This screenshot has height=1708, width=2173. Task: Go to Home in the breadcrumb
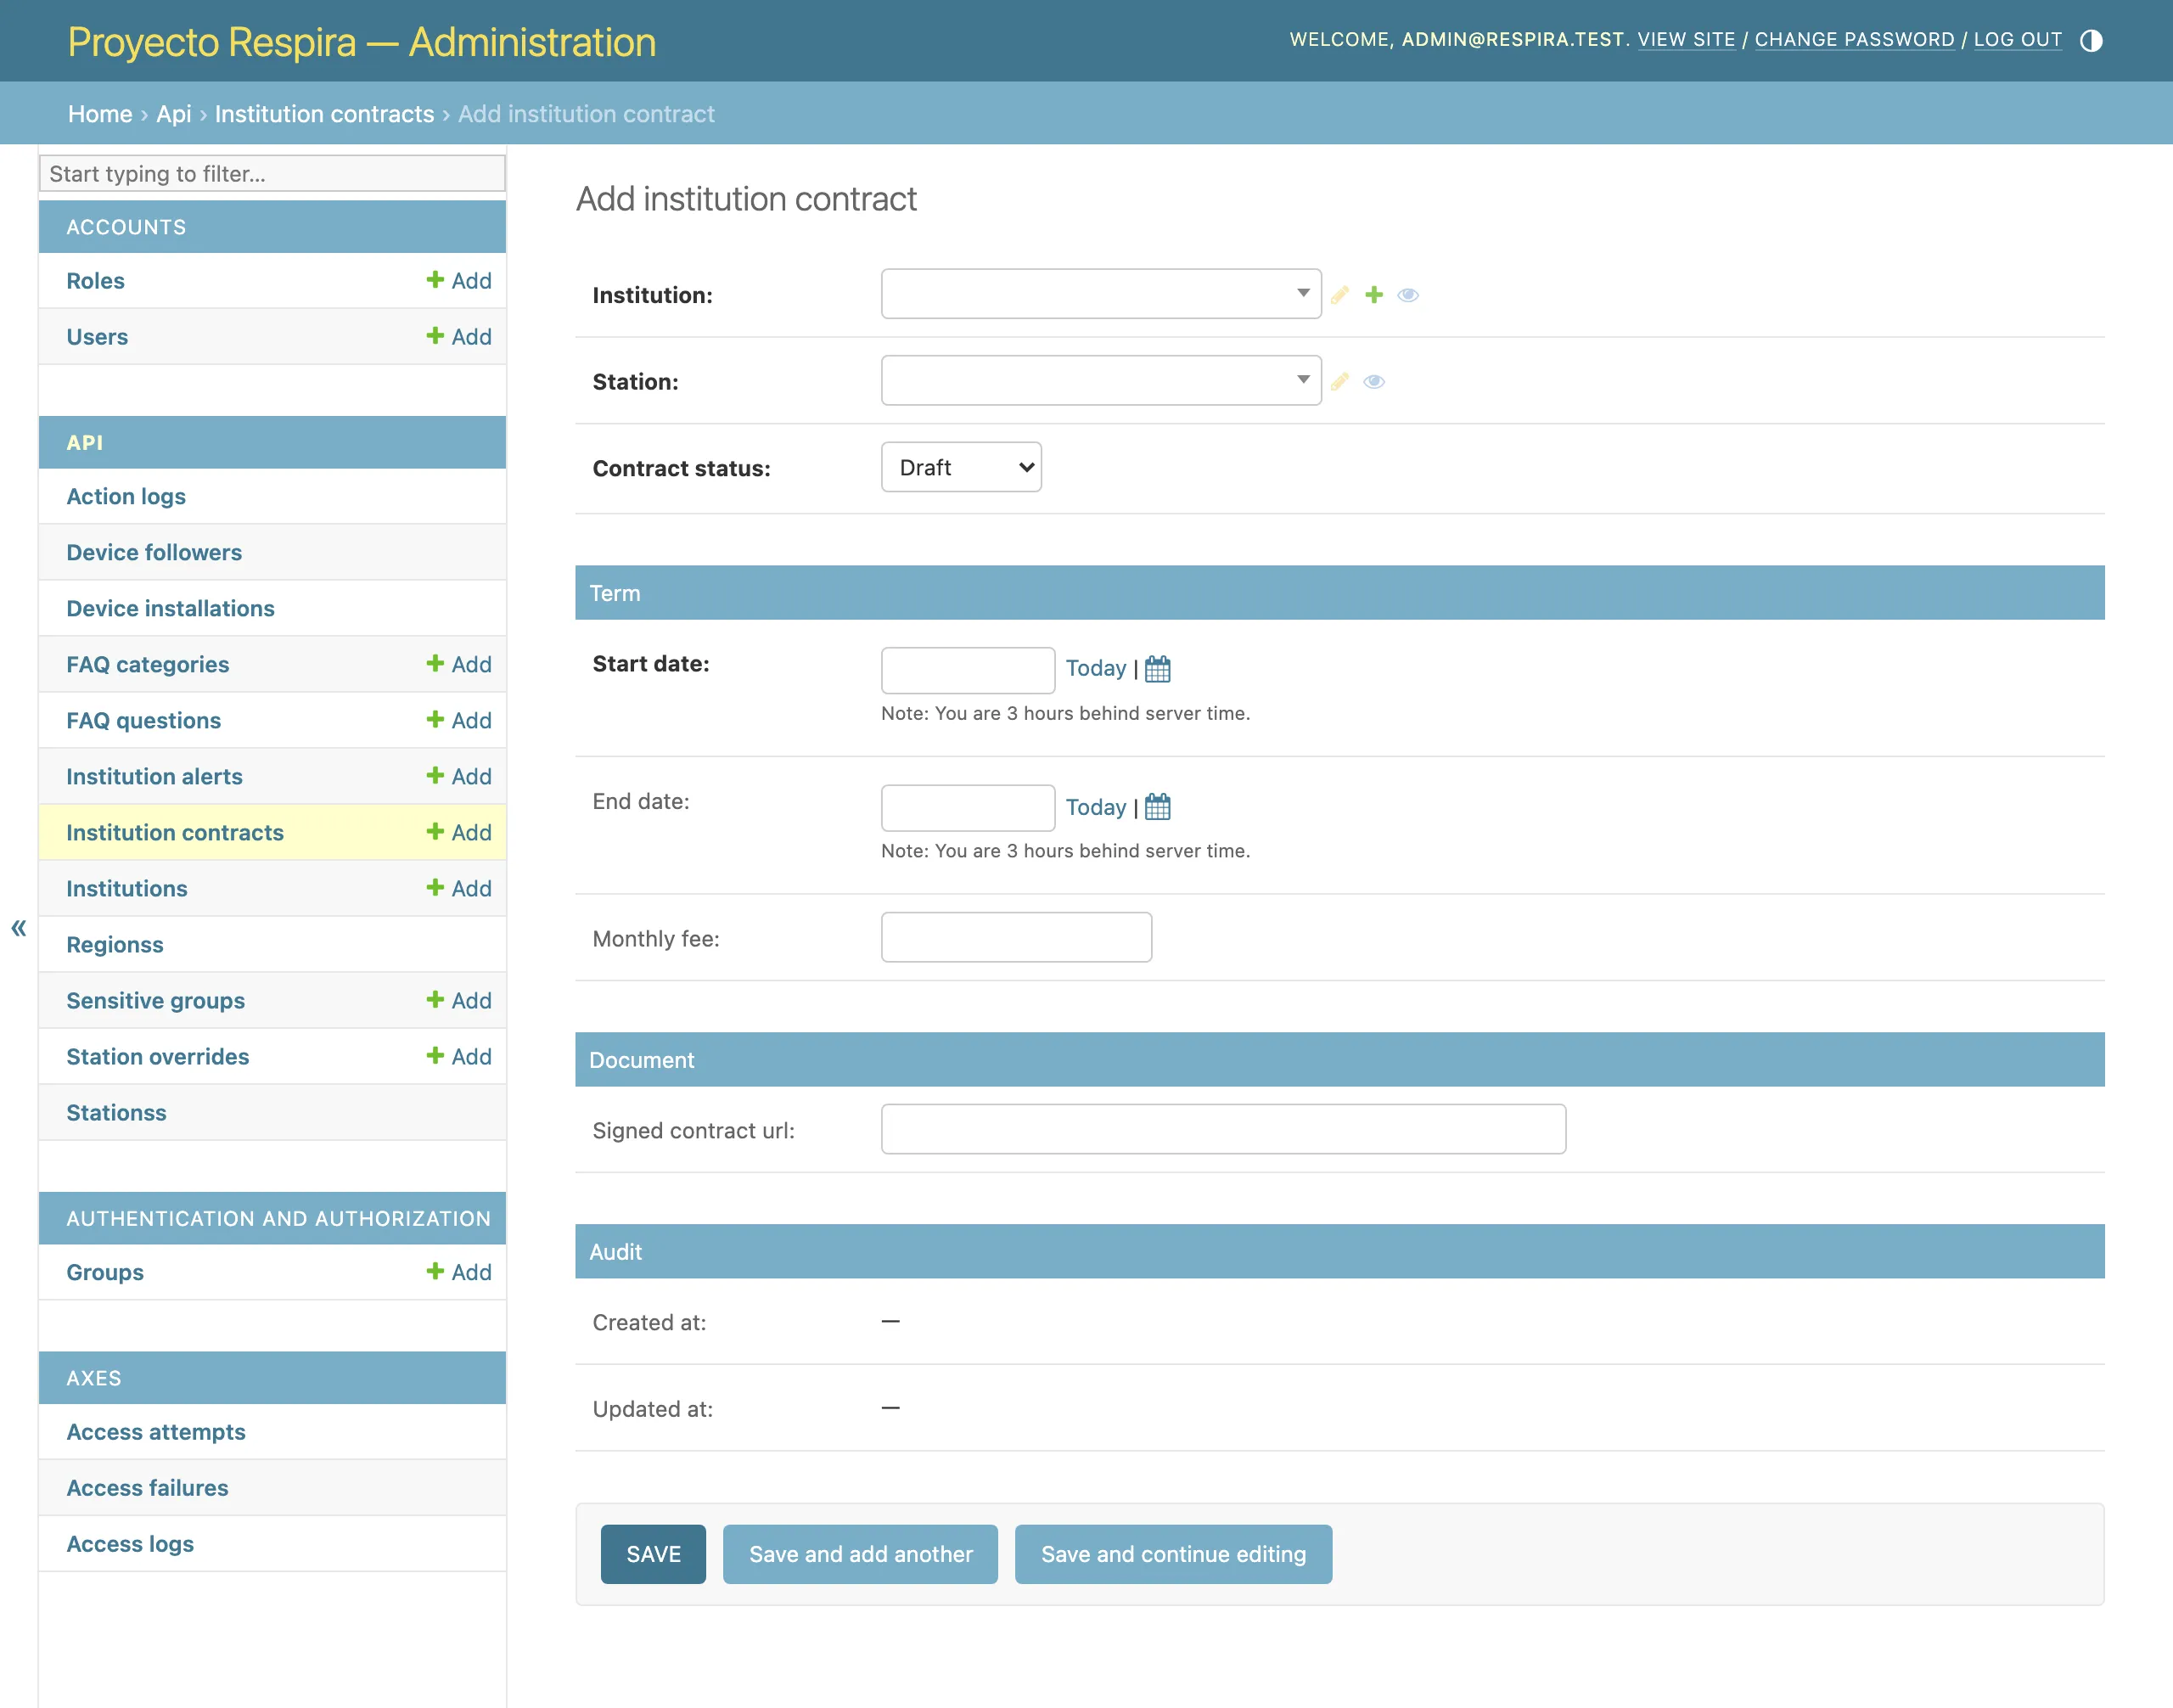coord(100,114)
